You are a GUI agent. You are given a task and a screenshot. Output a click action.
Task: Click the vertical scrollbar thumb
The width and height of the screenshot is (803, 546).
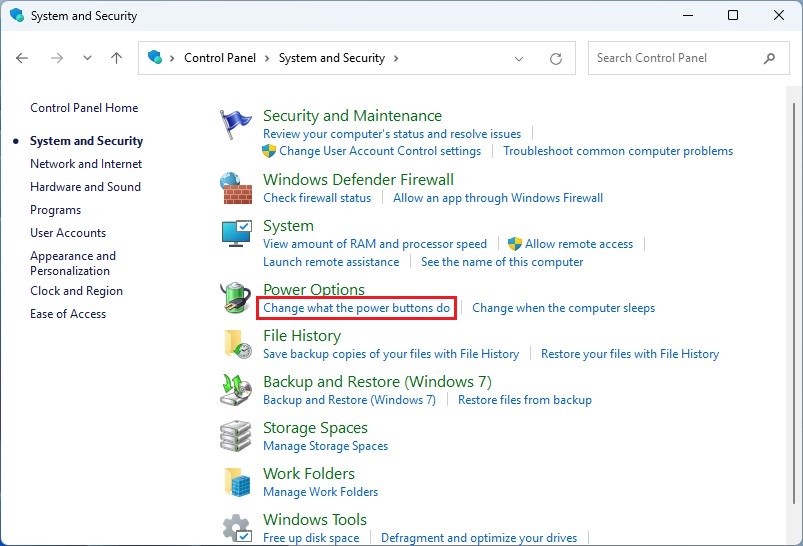pyautogui.click(x=794, y=302)
